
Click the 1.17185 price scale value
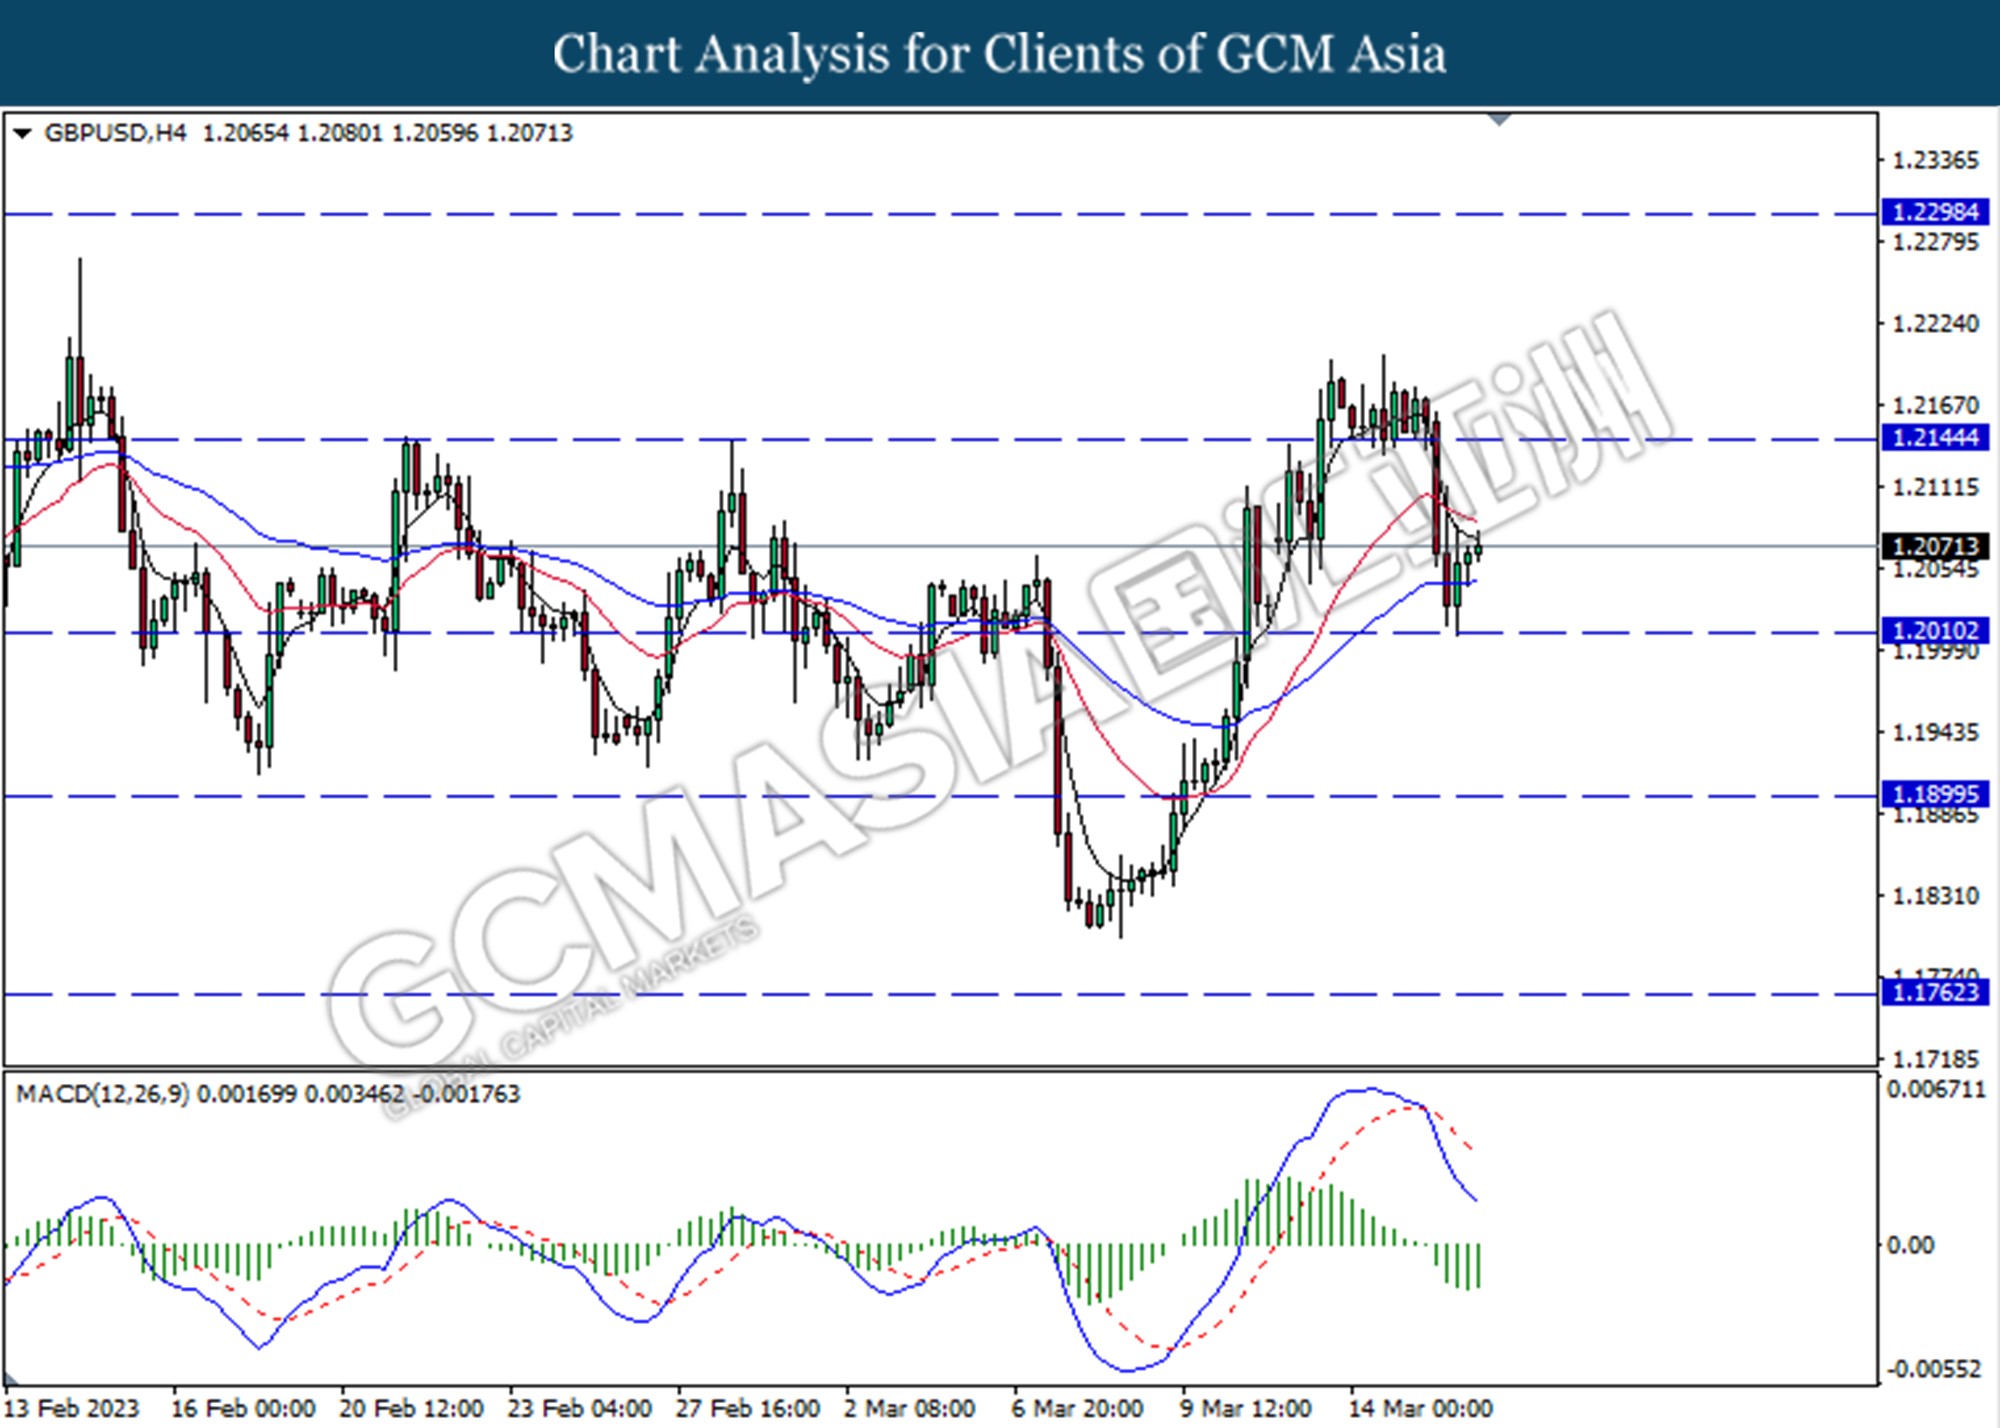coord(1936,1059)
